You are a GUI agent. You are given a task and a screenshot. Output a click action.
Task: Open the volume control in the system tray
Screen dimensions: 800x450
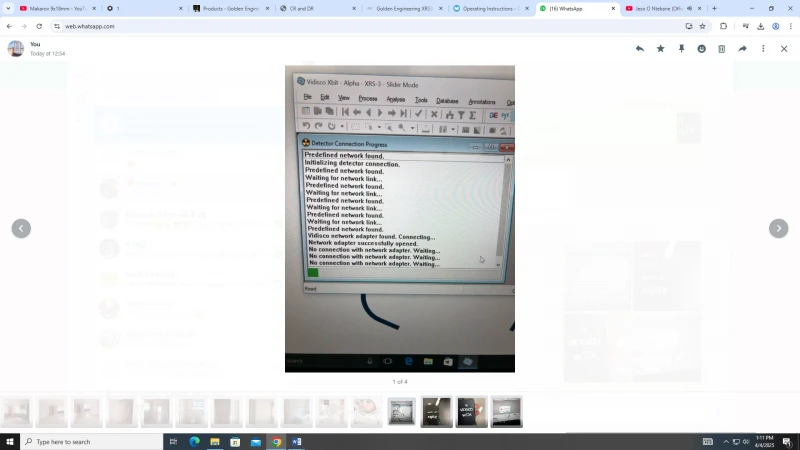point(746,442)
